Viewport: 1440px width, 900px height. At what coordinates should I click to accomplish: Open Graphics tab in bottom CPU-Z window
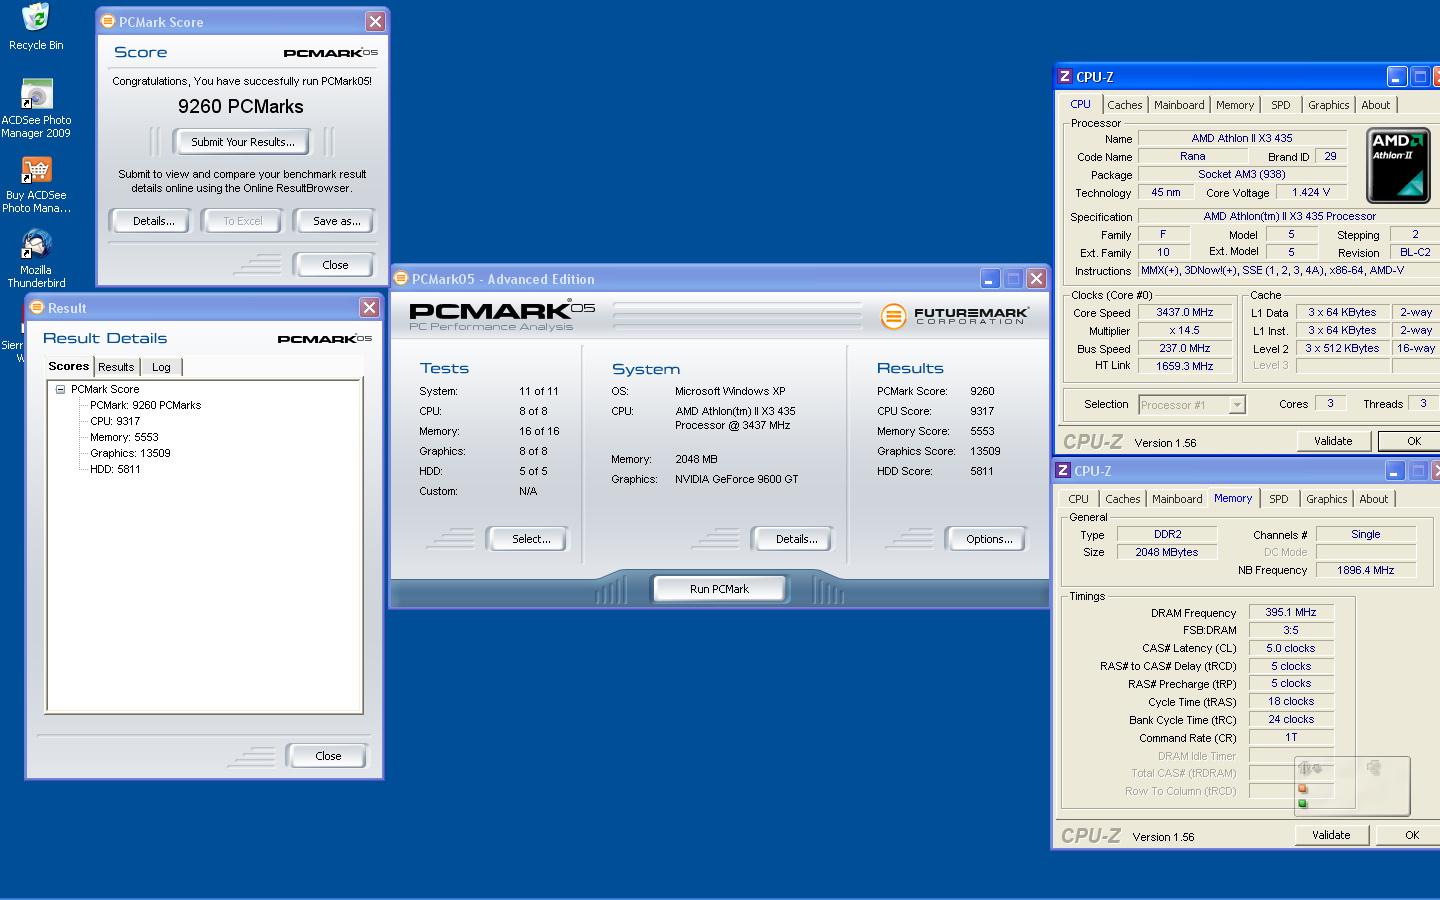(x=1326, y=499)
